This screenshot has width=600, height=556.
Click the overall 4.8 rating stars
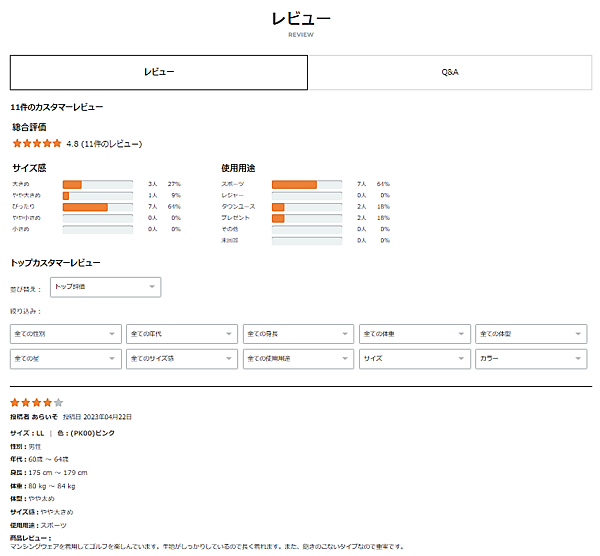click(36, 143)
